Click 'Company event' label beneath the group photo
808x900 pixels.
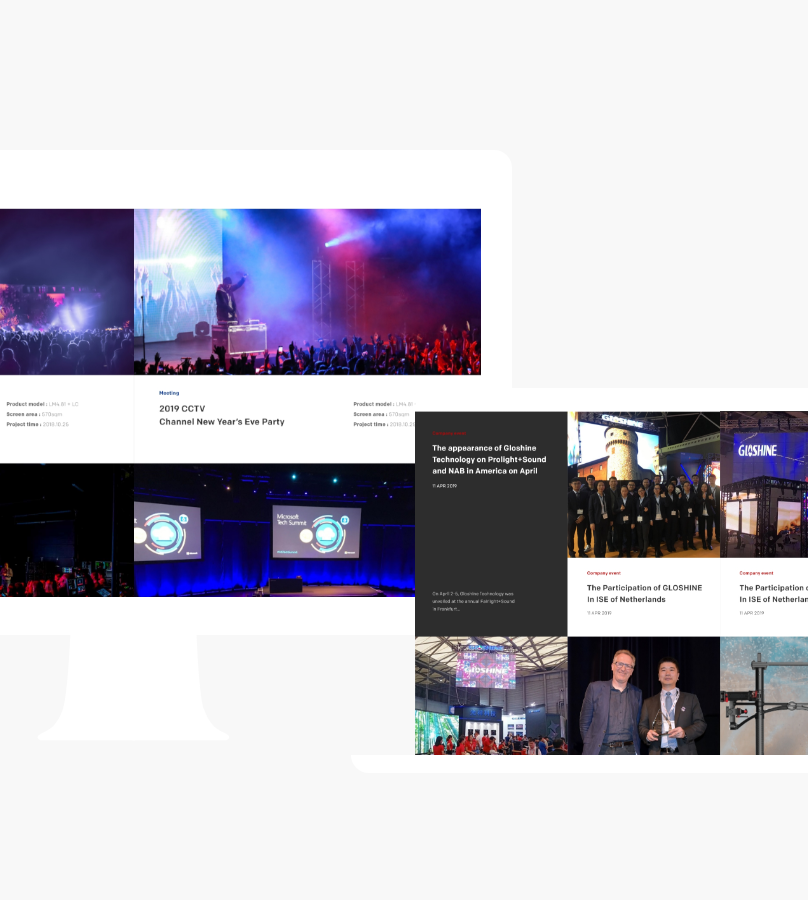pos(604,573)
